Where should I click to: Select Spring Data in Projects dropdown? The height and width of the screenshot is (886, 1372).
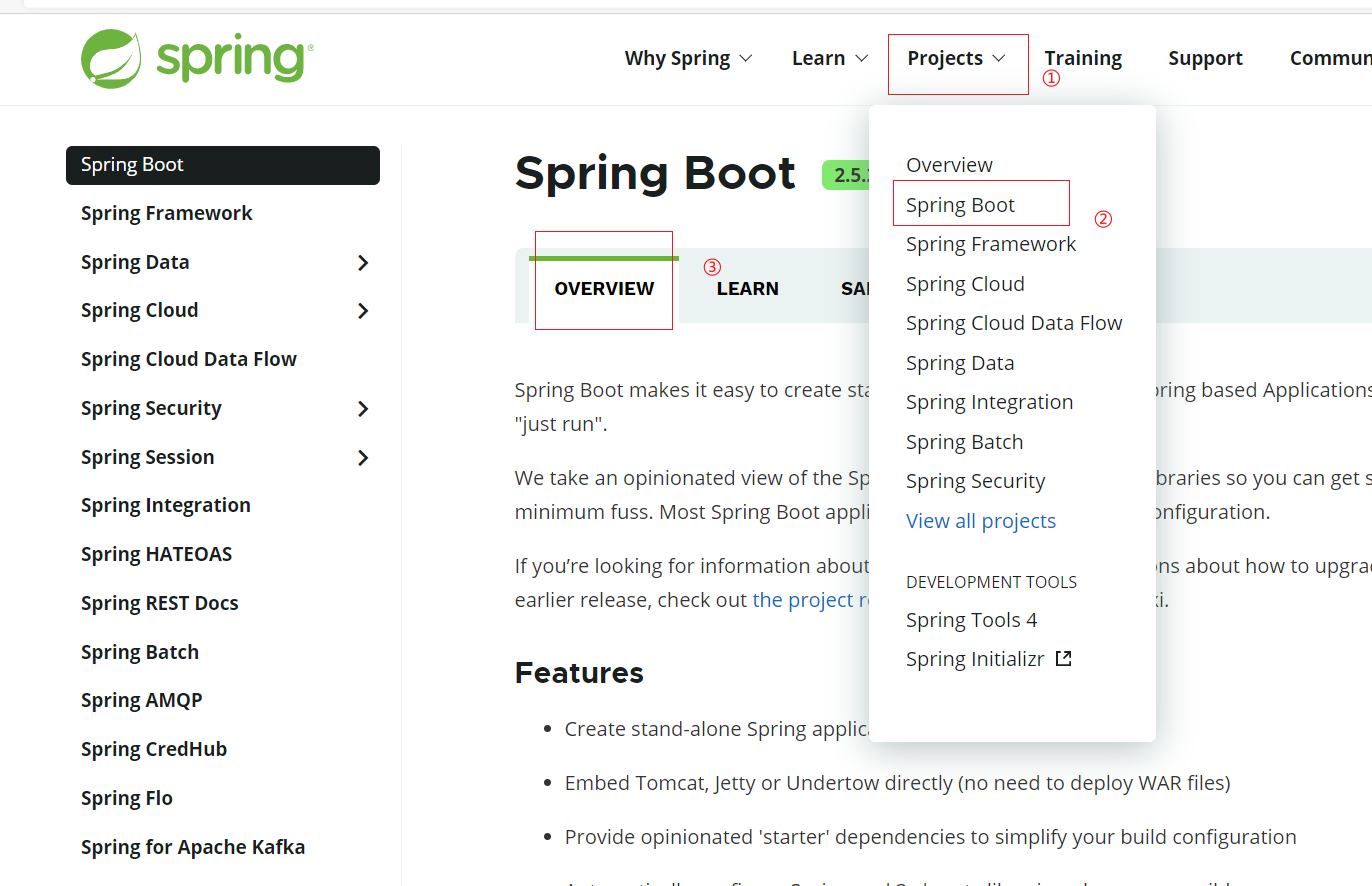click(x=960, y=363)
